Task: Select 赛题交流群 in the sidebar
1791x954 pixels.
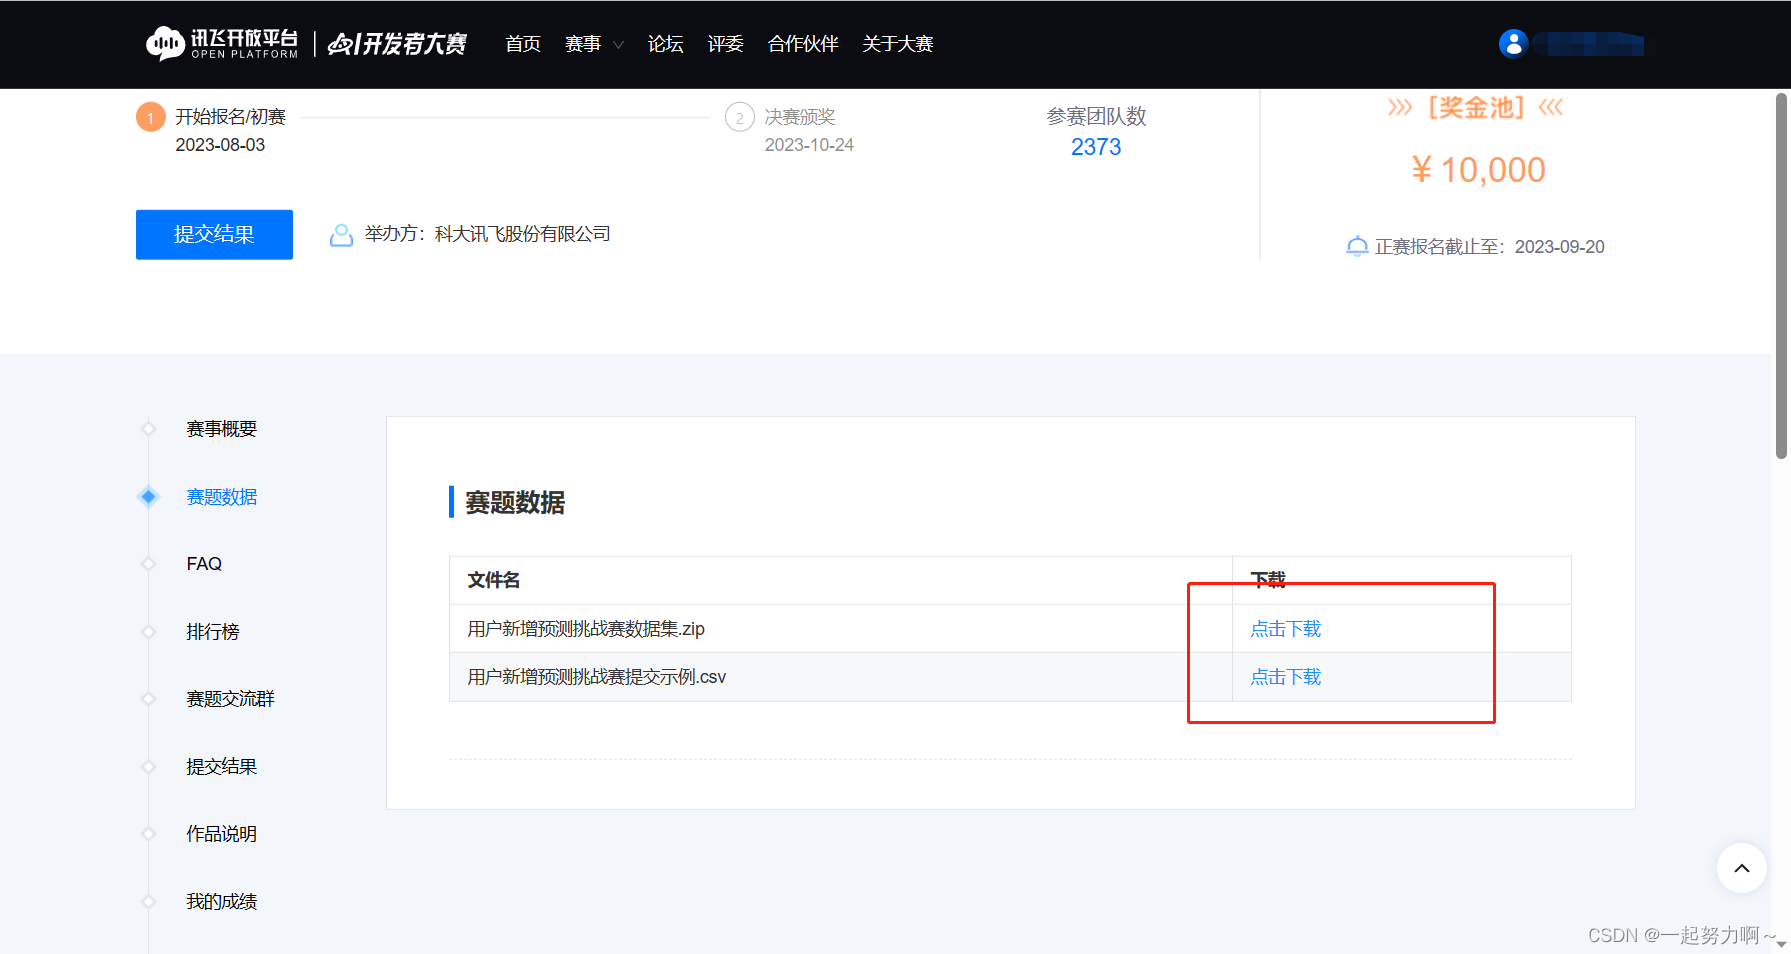Action: click(230, 699)
